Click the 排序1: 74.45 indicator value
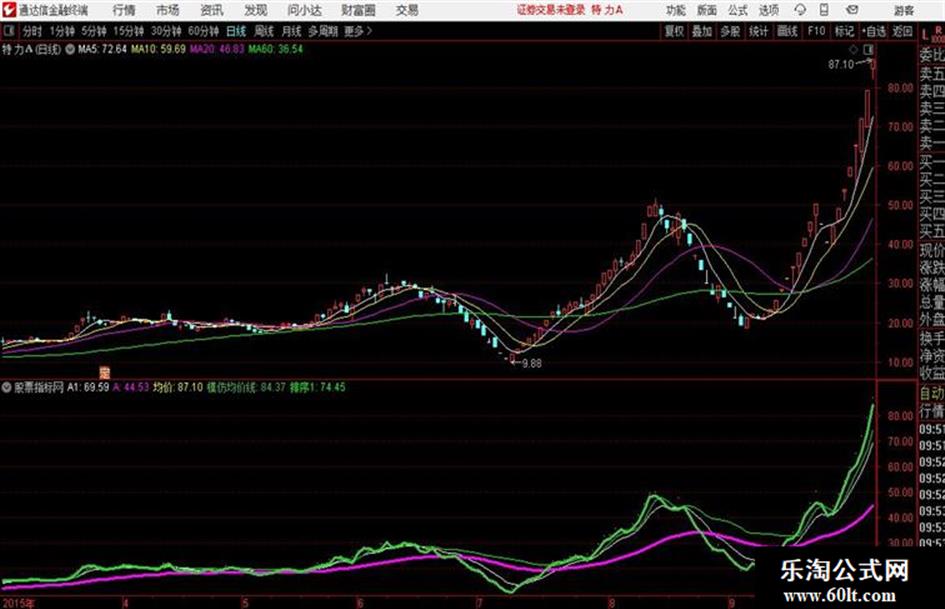The width and height of the screenshot is (945, 609). pyautogui.click(x=318, y=387)
